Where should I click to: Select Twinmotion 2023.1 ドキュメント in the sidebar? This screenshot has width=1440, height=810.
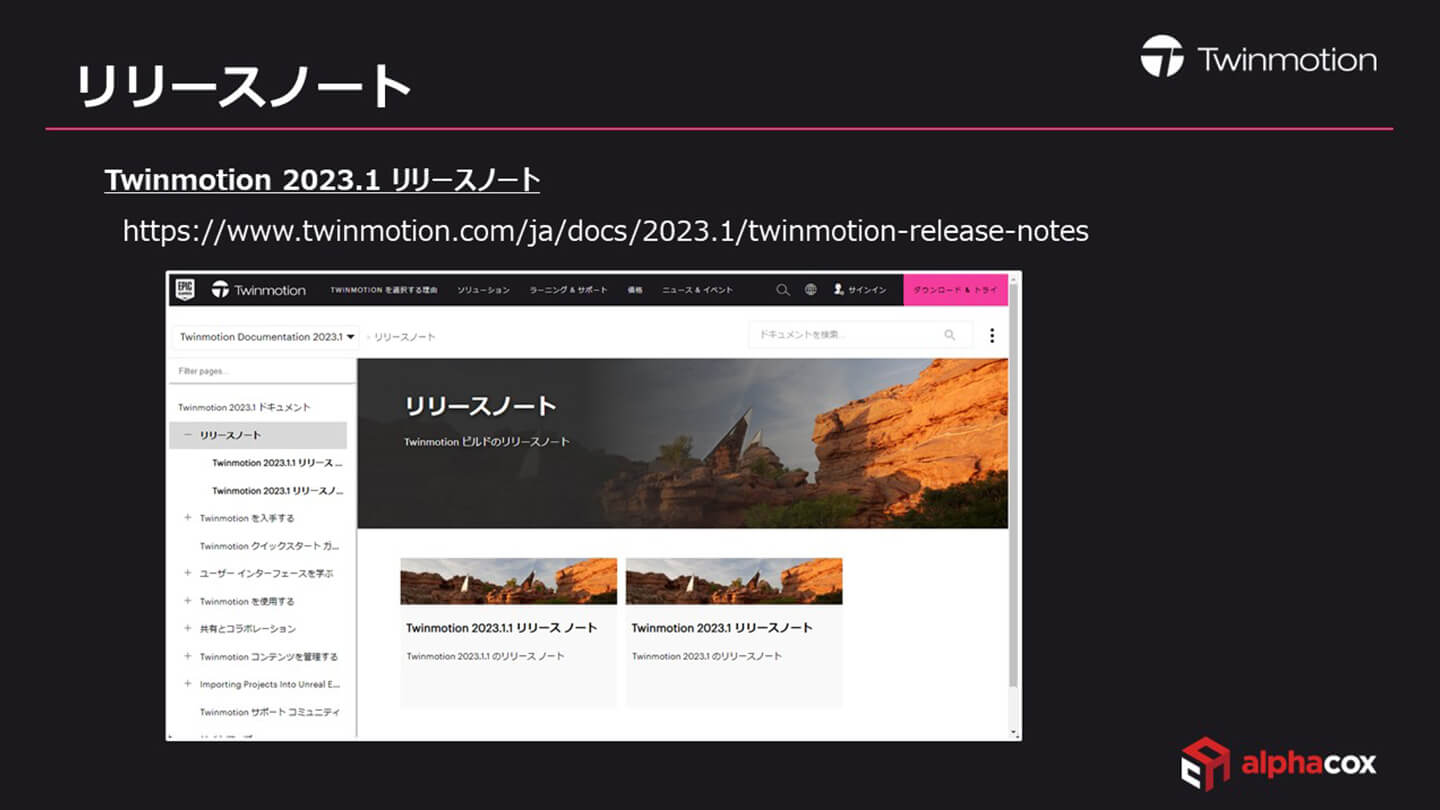coord(244,407)
